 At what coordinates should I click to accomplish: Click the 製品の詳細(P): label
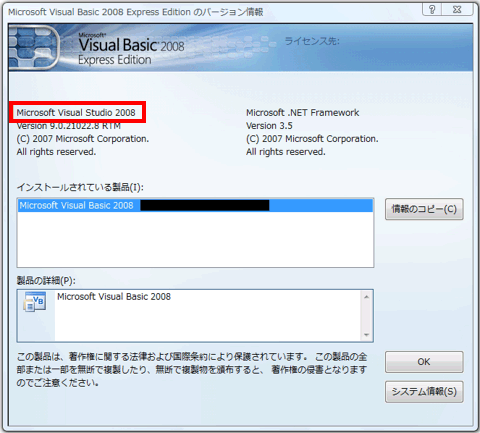[x=46, y=281]
